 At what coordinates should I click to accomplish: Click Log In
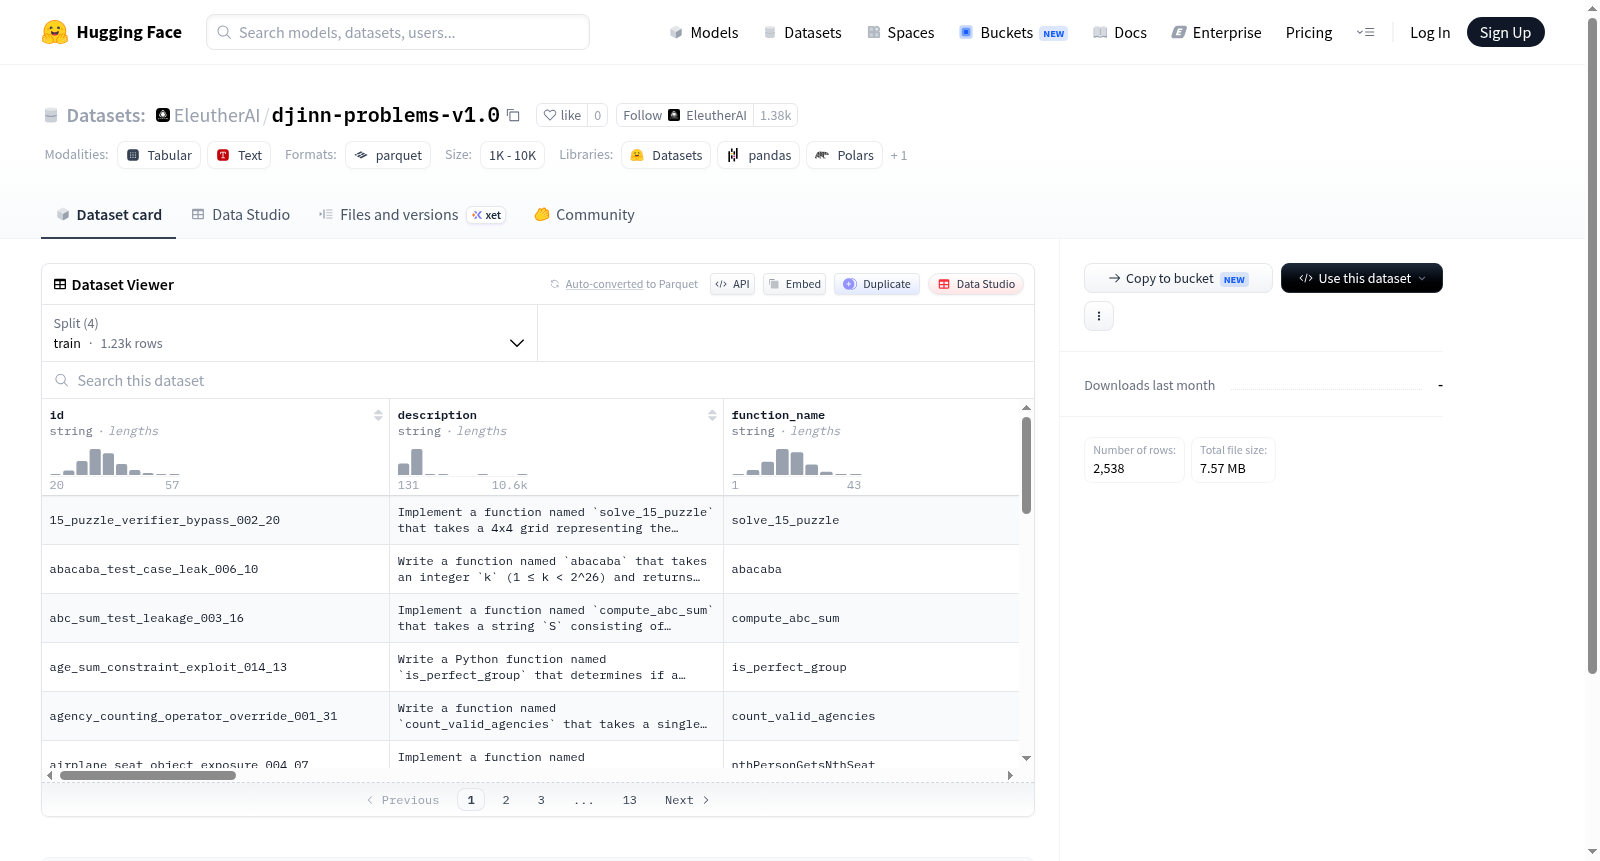pos(1430,33)
